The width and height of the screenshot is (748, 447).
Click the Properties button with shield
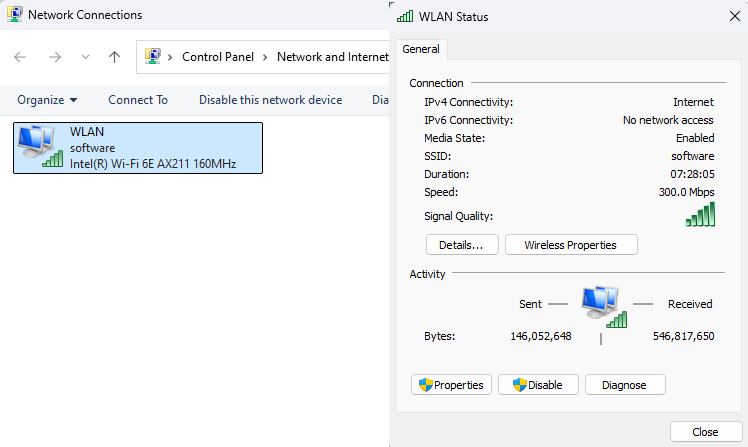point(451,385)
